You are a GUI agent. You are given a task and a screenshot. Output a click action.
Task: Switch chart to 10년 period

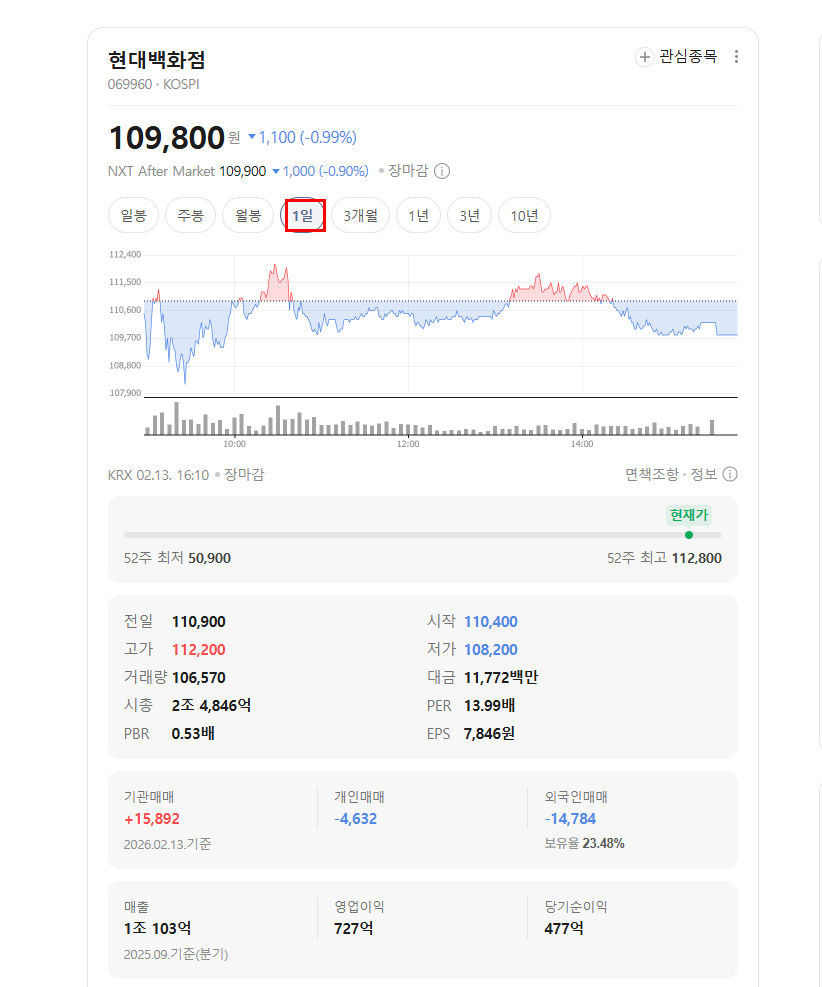point(524,215)
